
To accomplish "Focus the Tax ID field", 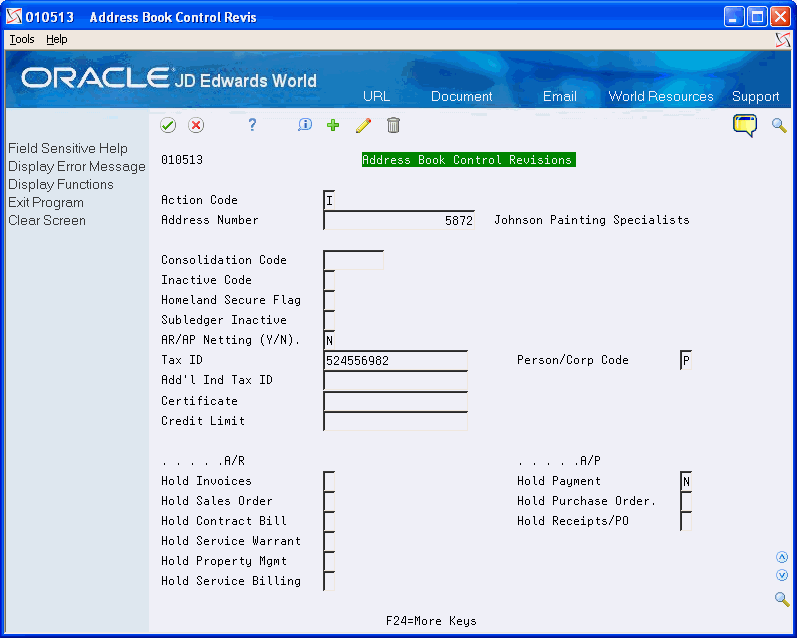I will pyautogui.click(x=395, y=360).
